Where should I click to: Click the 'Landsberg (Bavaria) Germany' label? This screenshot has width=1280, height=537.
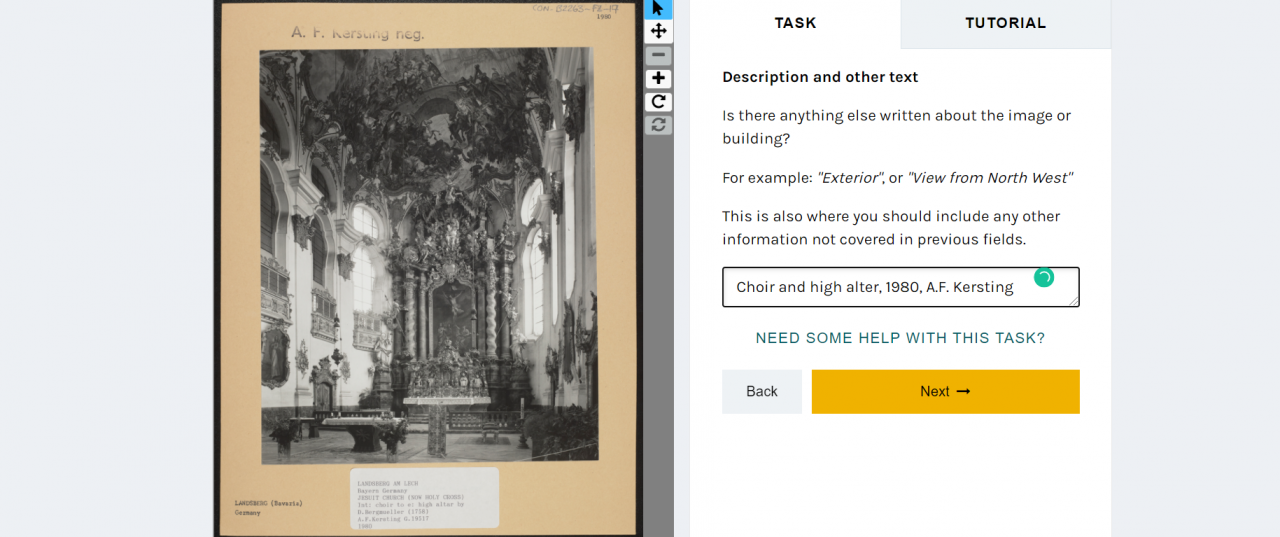coord(268,507)
